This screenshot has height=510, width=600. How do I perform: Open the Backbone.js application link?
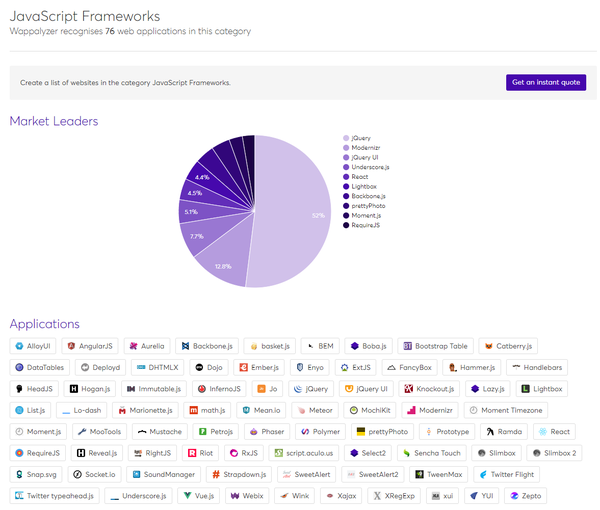point(207,346)
